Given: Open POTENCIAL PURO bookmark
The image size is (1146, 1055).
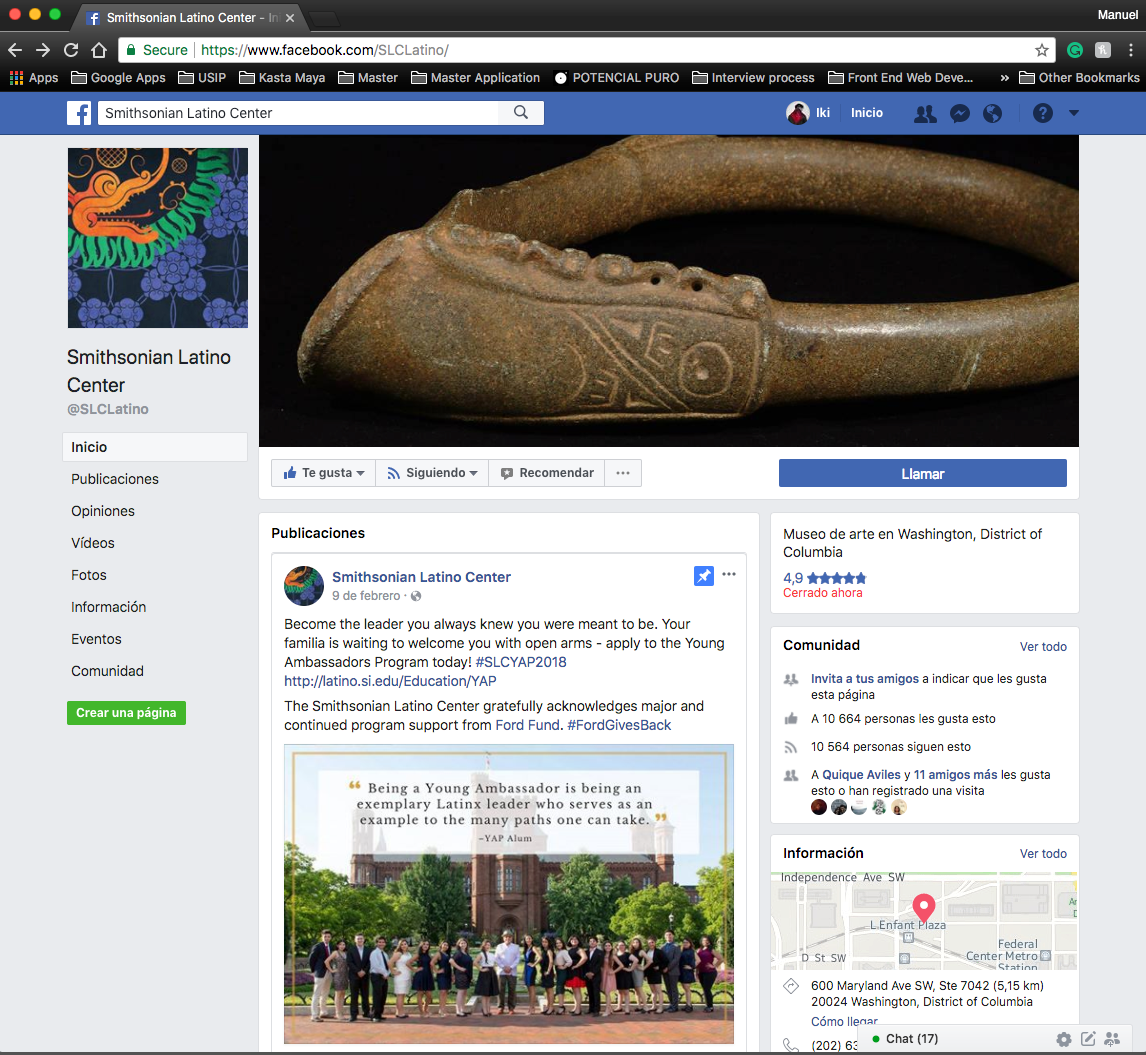Looking at the screenshot, I should (617, 77).
